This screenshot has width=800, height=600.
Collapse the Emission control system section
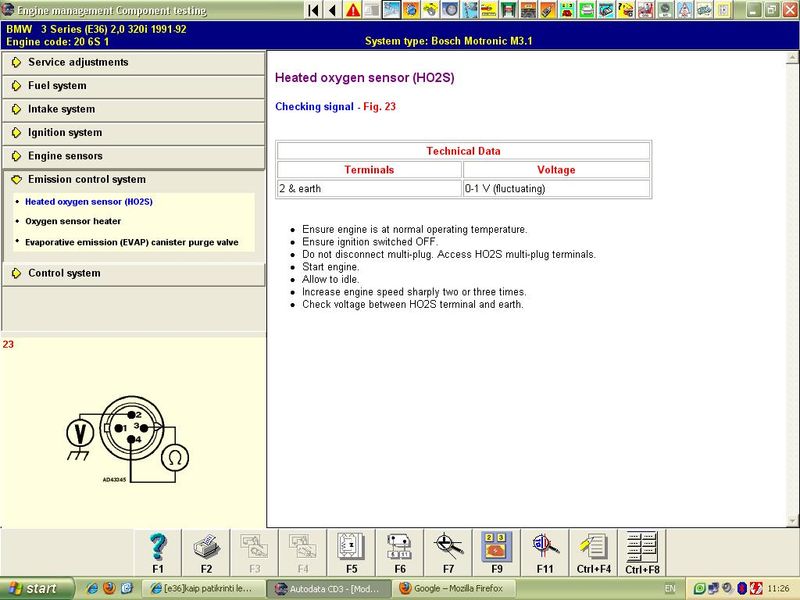(86, 180)
